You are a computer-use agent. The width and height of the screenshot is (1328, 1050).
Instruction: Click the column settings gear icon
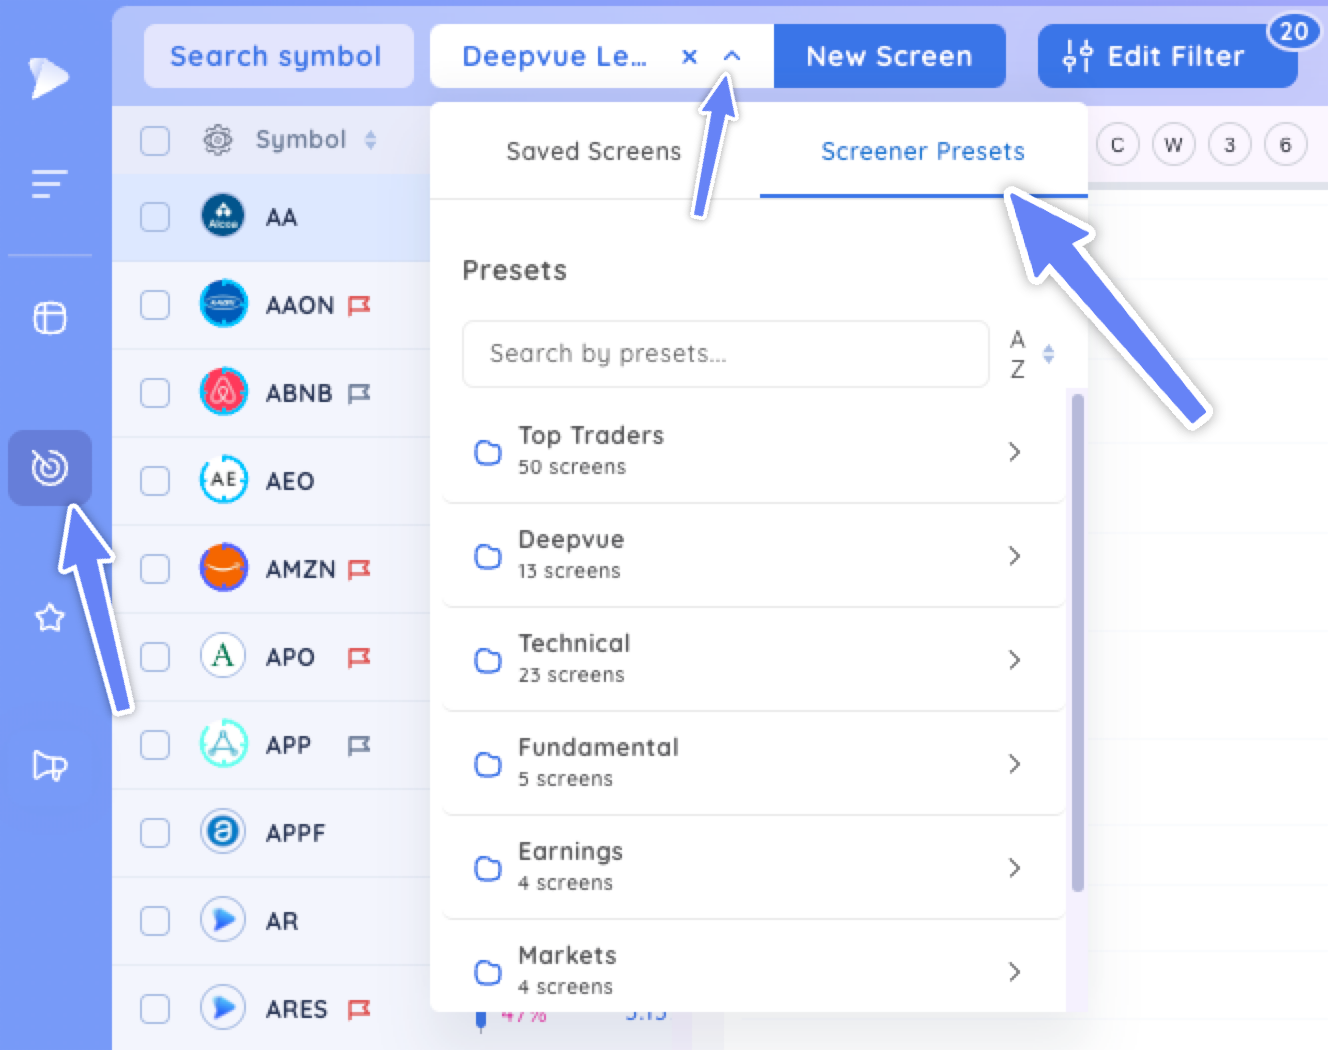point(217,140)
